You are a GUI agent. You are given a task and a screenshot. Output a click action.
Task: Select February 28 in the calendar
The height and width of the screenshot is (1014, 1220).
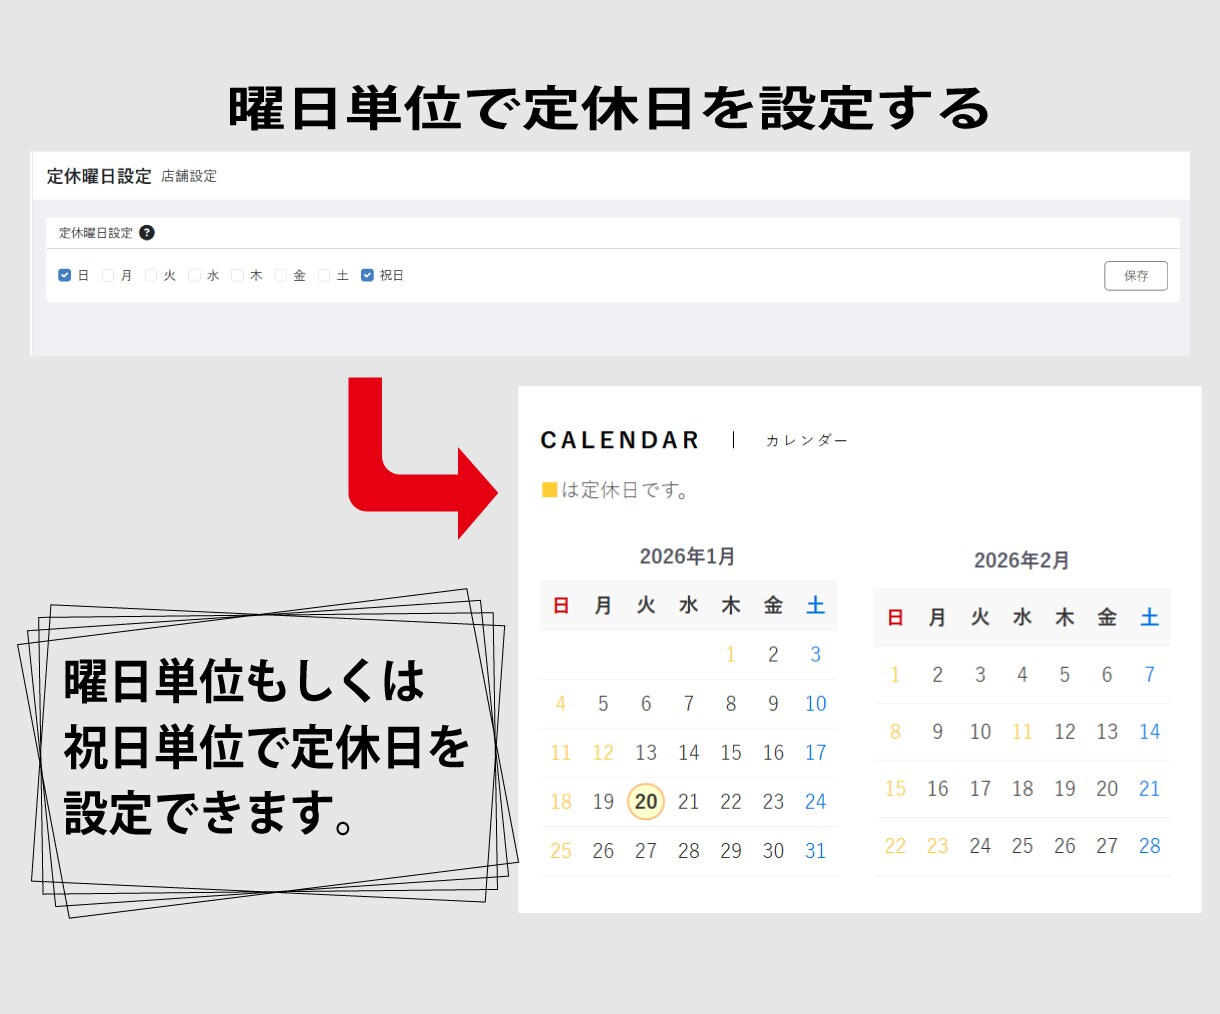[x=1150, y=846]
